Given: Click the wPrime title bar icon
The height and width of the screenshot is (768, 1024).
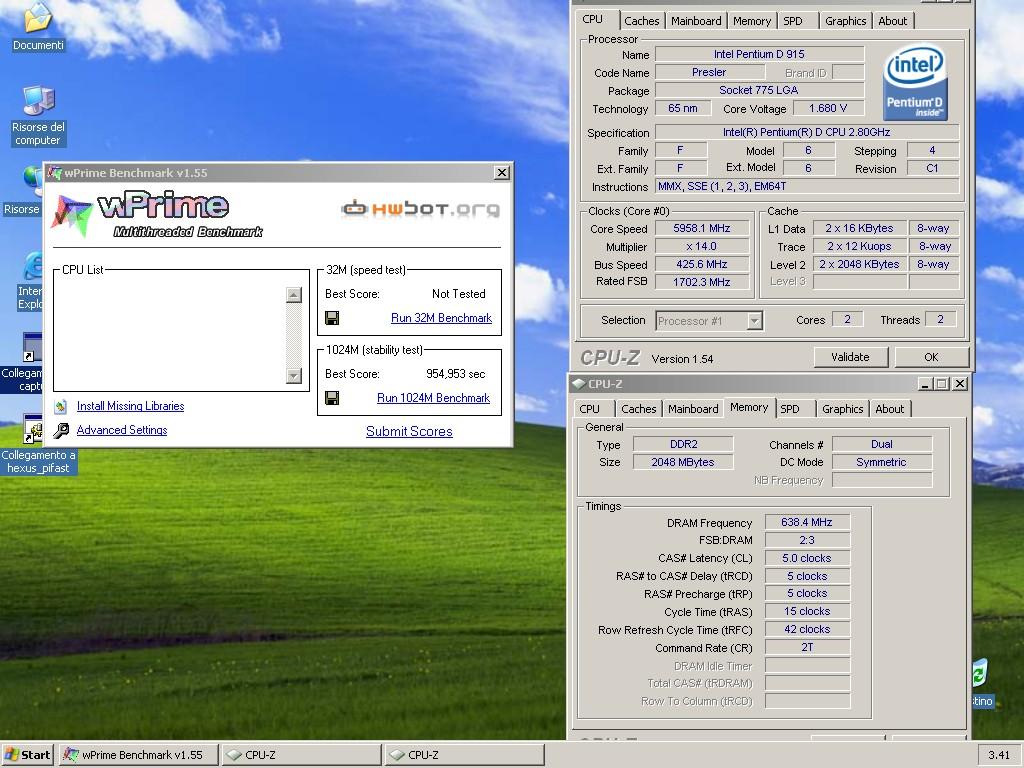Looking at the screenshot, I should tap(54, 173).
